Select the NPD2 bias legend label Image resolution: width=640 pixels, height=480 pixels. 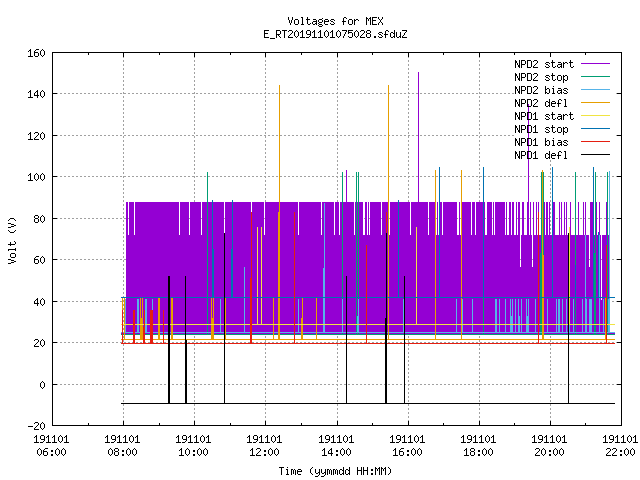[x=541, y=90]
